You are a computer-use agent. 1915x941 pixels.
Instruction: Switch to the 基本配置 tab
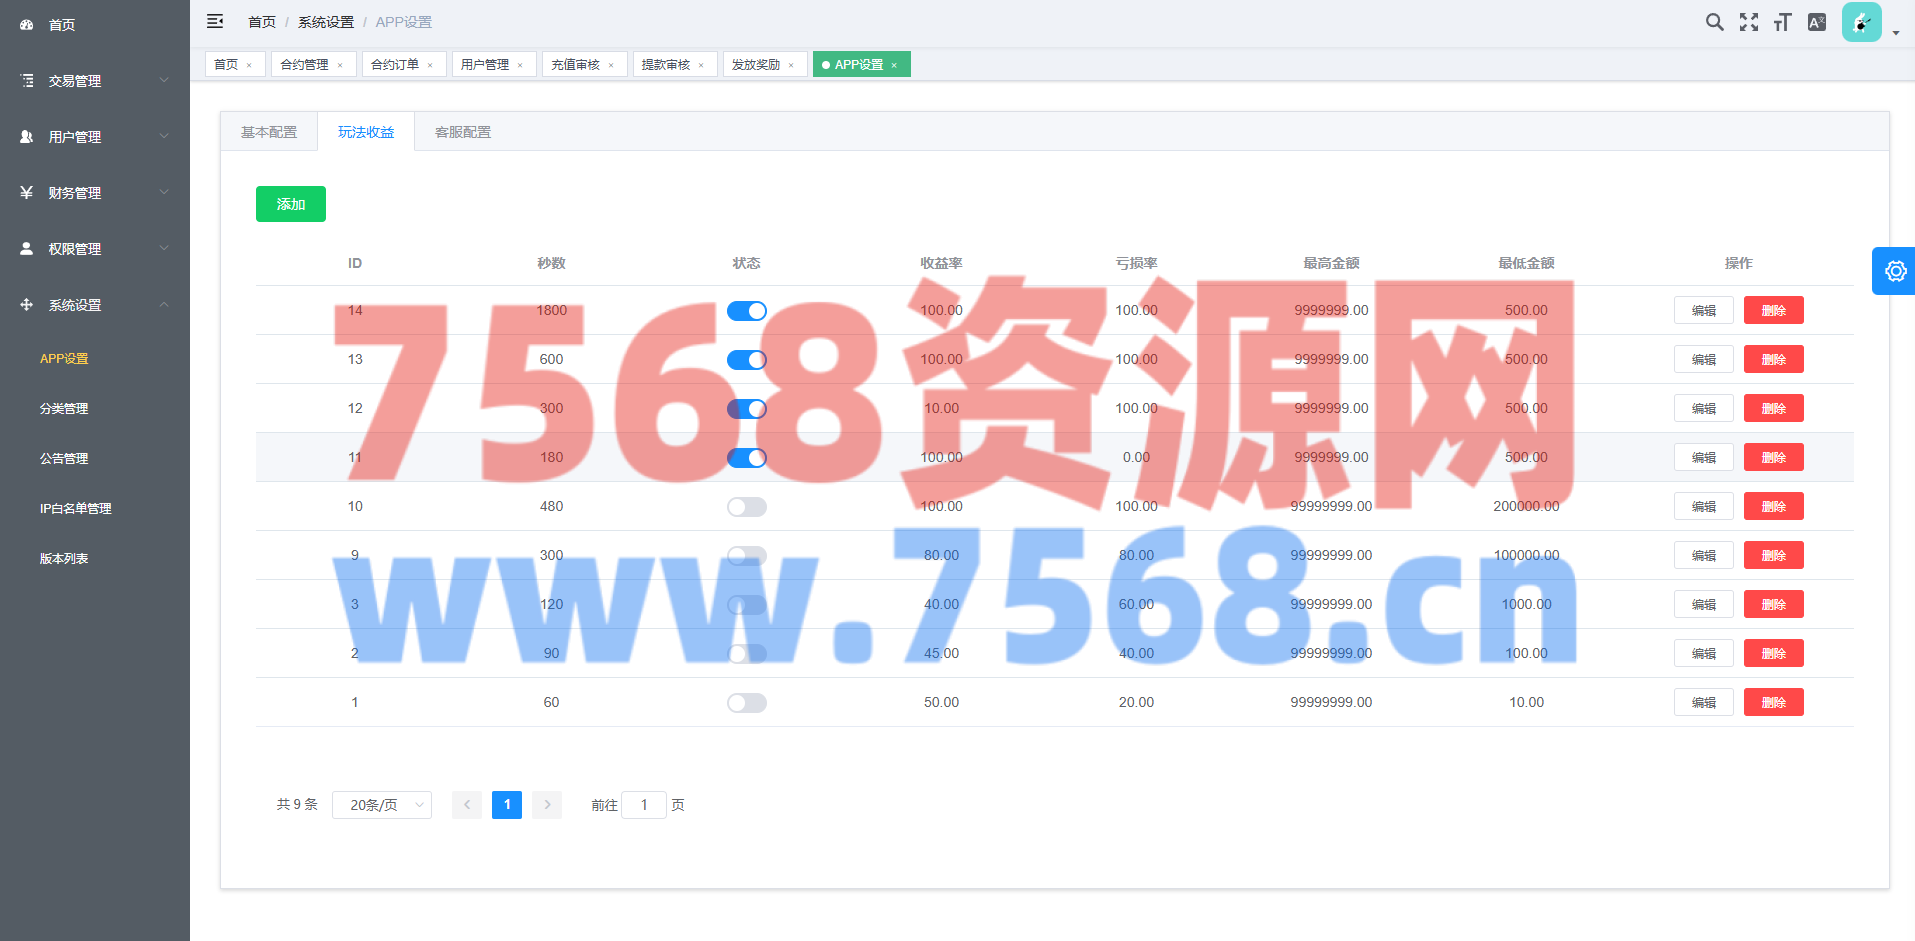coord(269,132)
